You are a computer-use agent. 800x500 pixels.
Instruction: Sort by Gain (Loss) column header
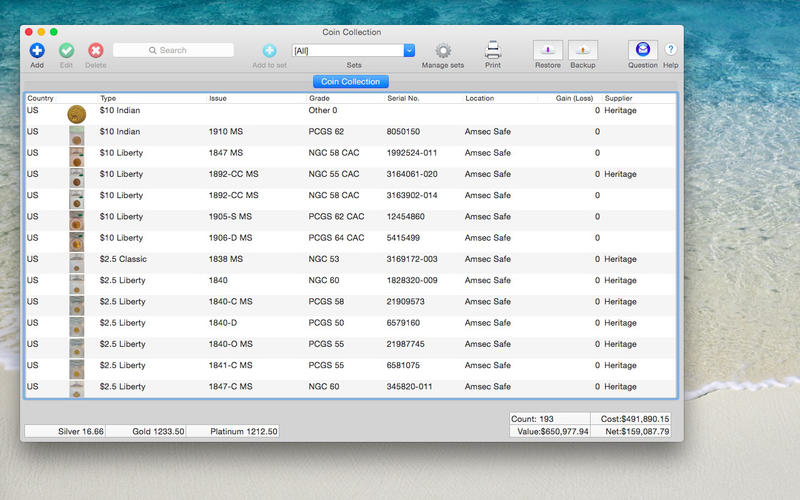click(574, 98)
